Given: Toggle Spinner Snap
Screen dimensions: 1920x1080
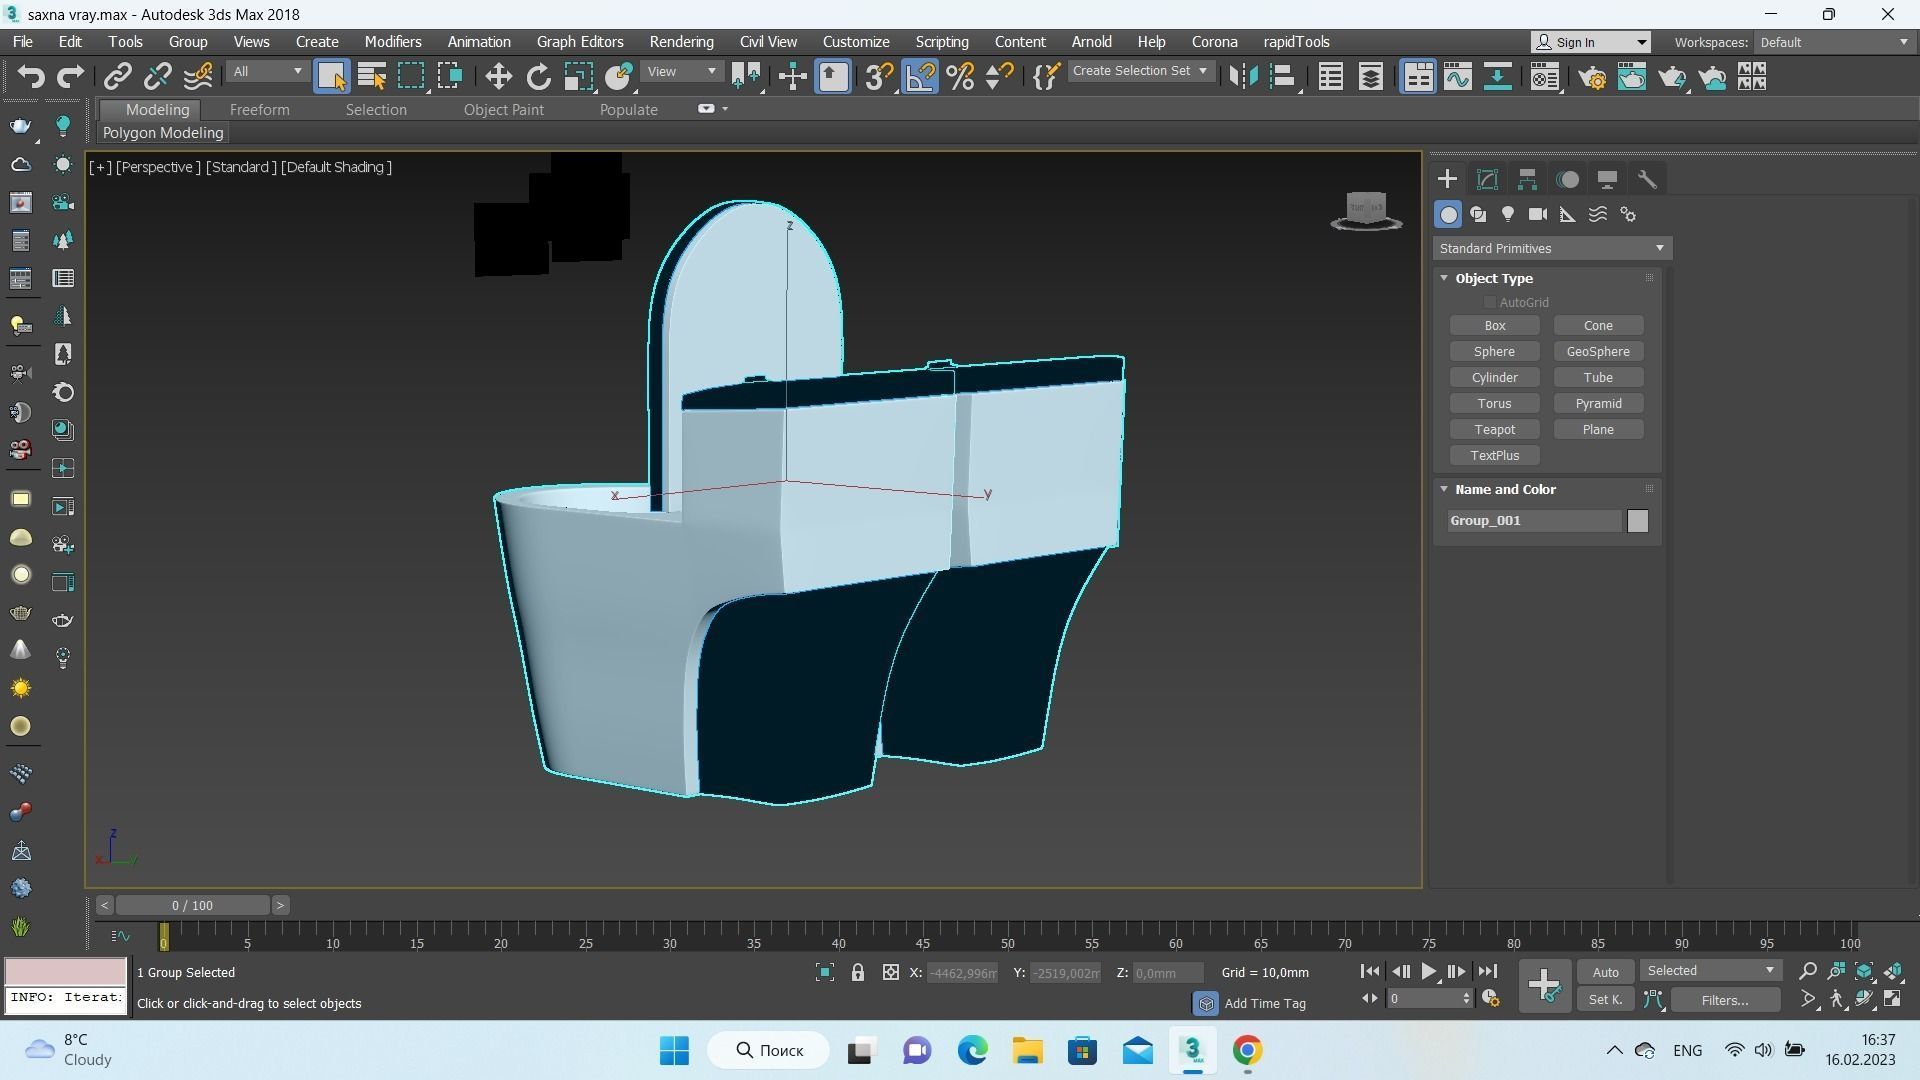Looking at the screenshot, I should 1000,77.
